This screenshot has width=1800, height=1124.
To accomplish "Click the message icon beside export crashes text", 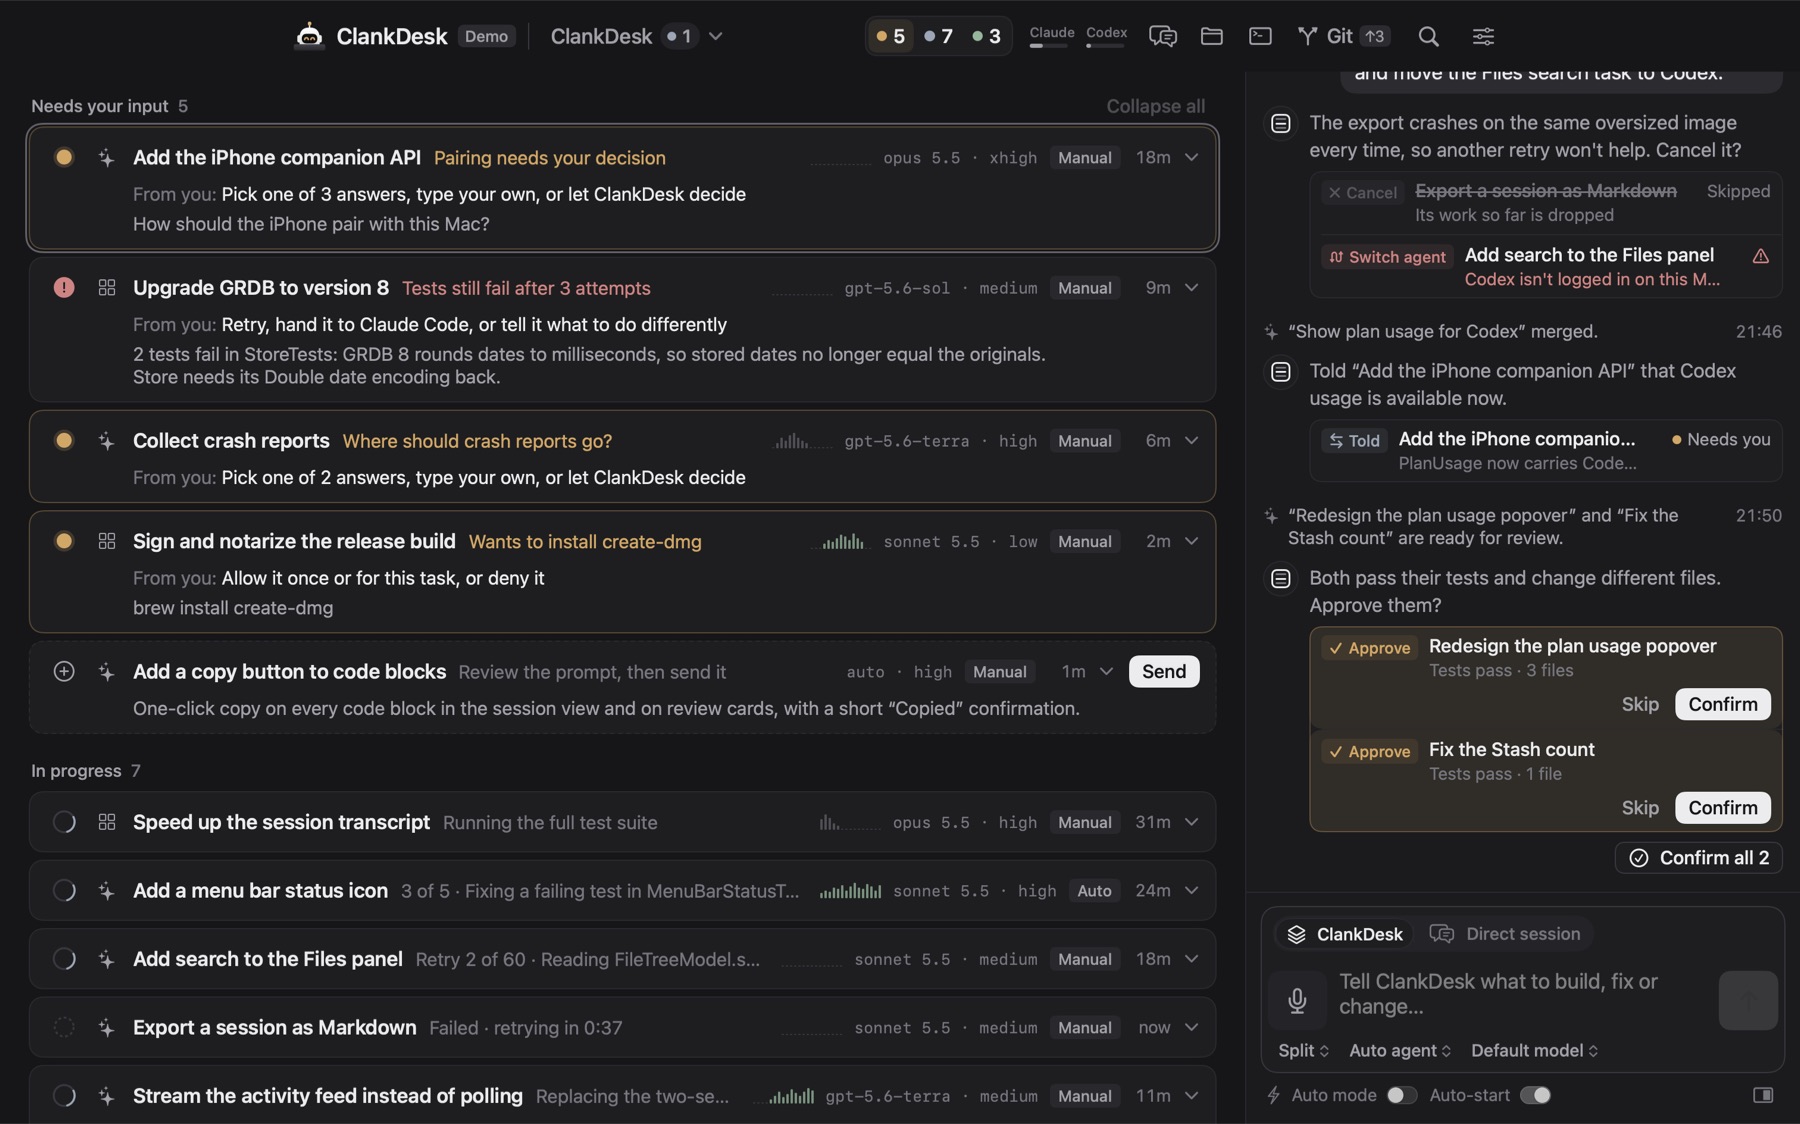I will tap(1280, 124).
